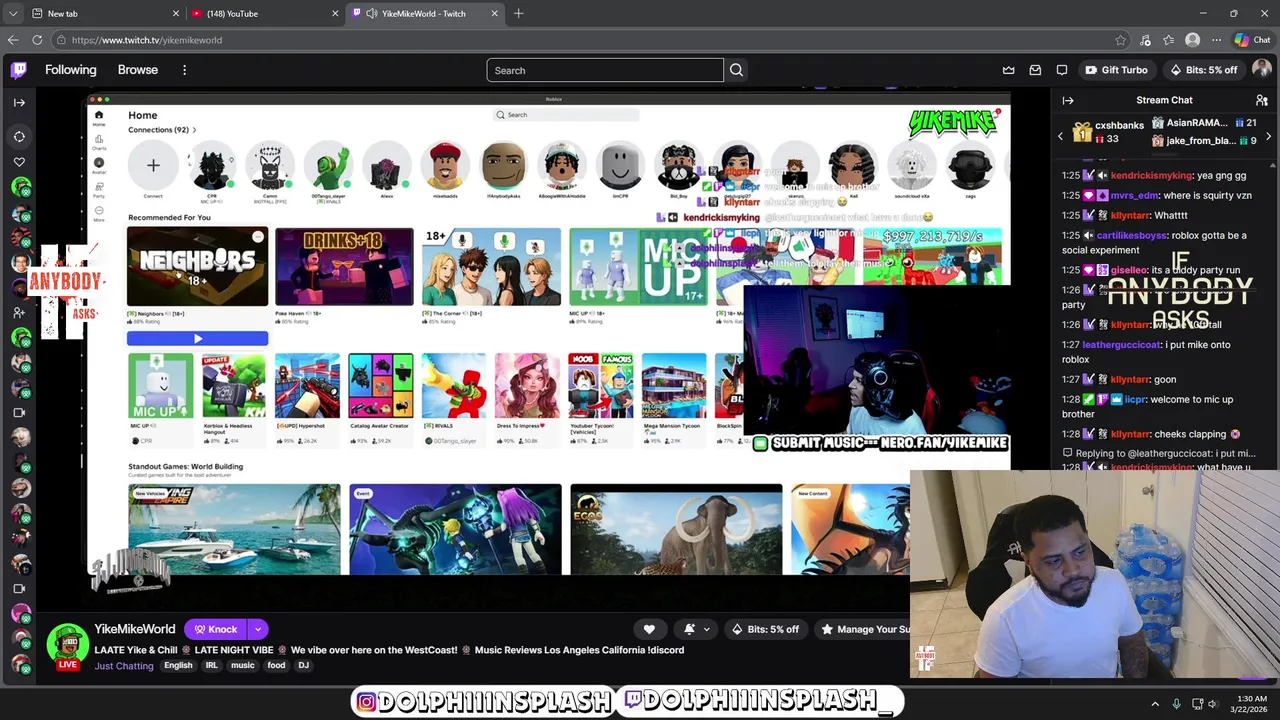1280x720 pixels.
Task: Click the purple Knock button
Action: point(216,629)
